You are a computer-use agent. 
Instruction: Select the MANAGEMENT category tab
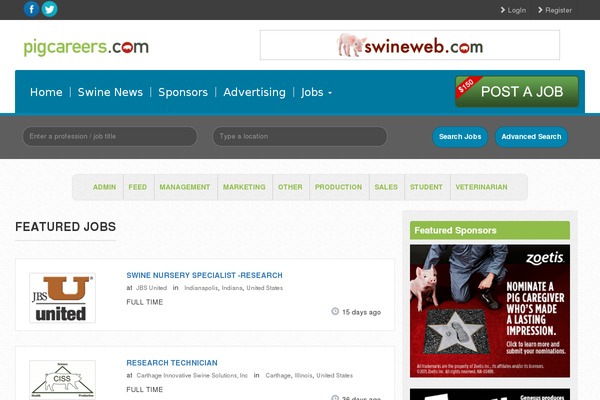185,187
